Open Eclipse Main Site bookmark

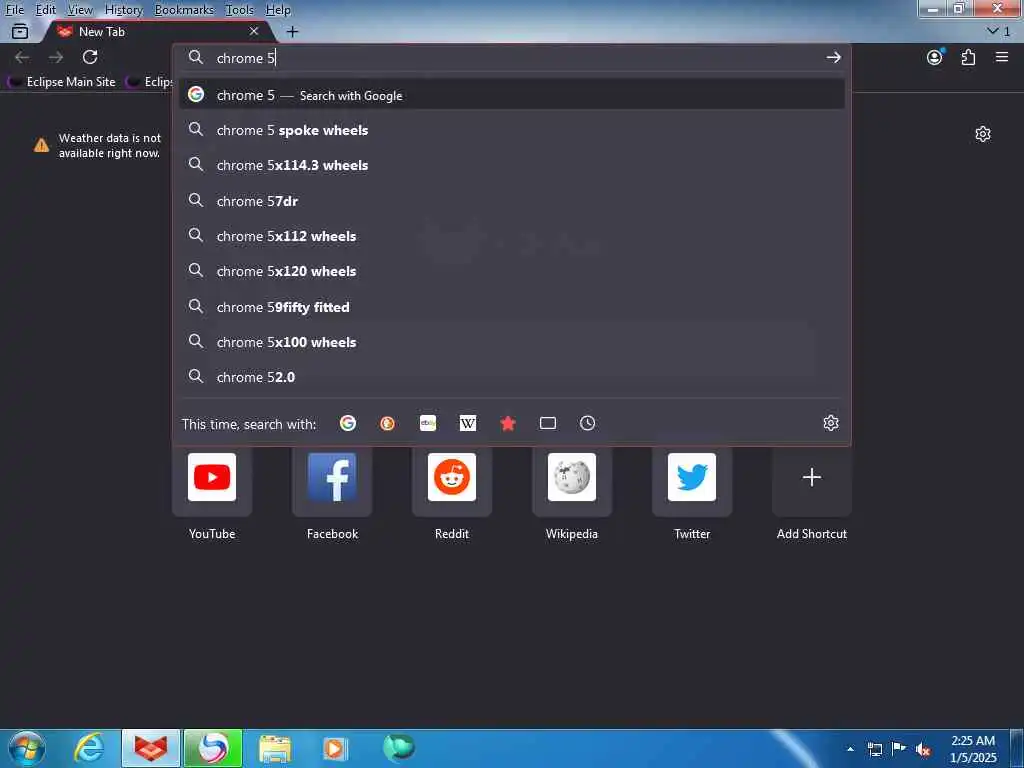pyautogui.click(x=62, y=82)
